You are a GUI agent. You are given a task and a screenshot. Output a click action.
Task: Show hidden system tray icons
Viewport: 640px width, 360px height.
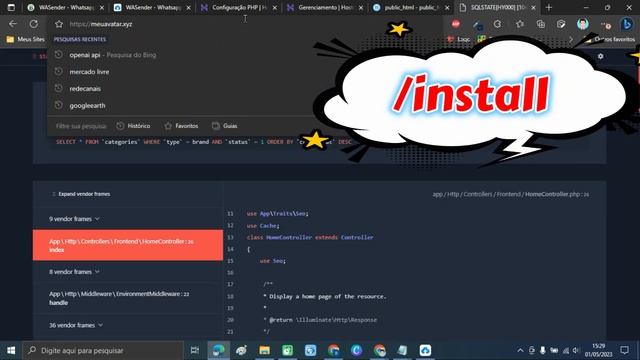520,350
